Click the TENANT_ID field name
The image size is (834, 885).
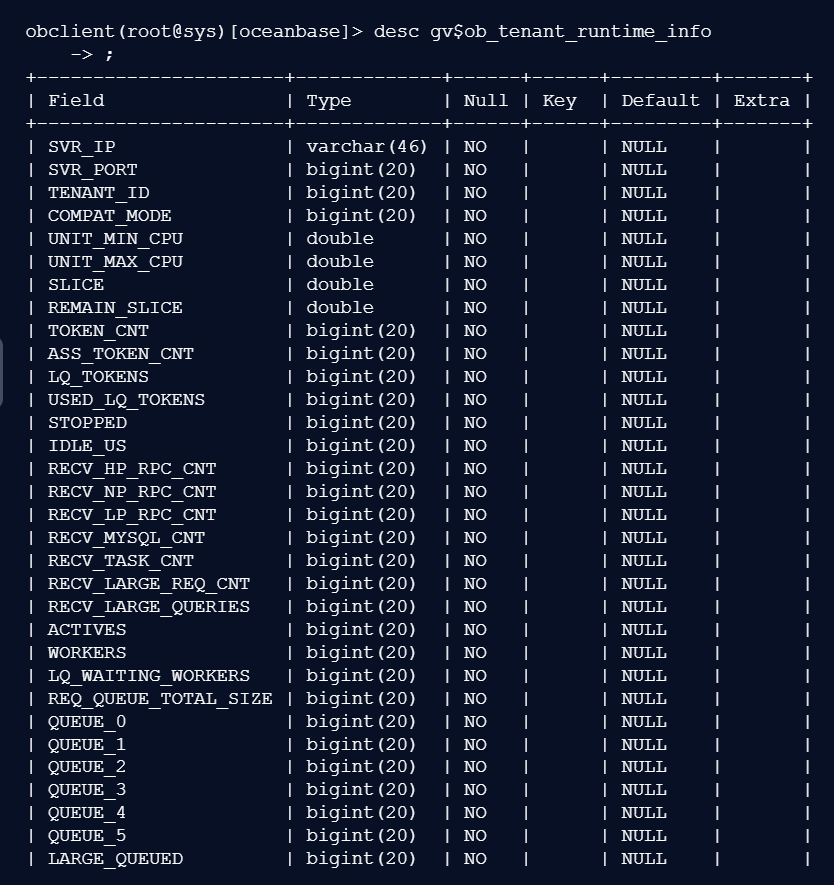coord(99,193)
